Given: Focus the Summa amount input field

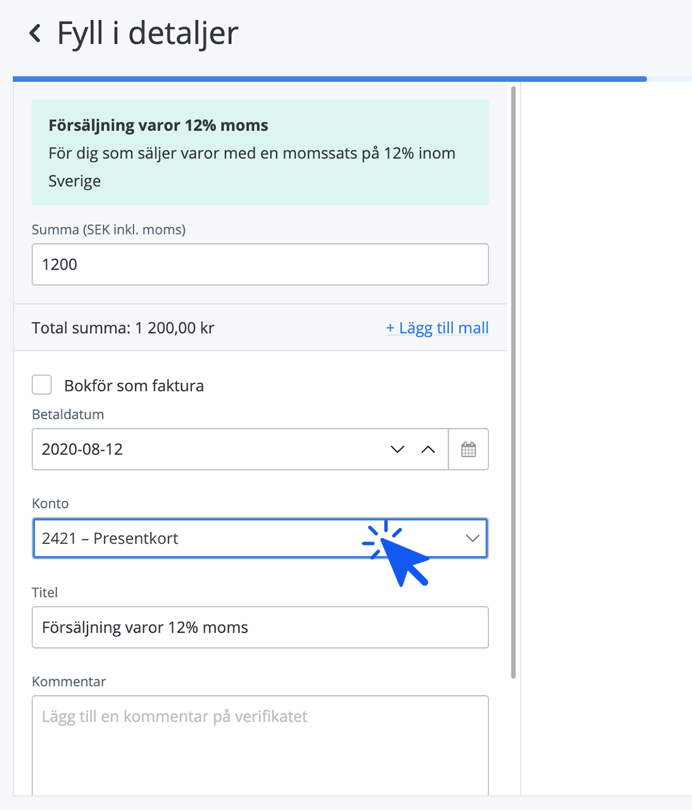Looking at the screenshot, I should [x=260, y=265].
